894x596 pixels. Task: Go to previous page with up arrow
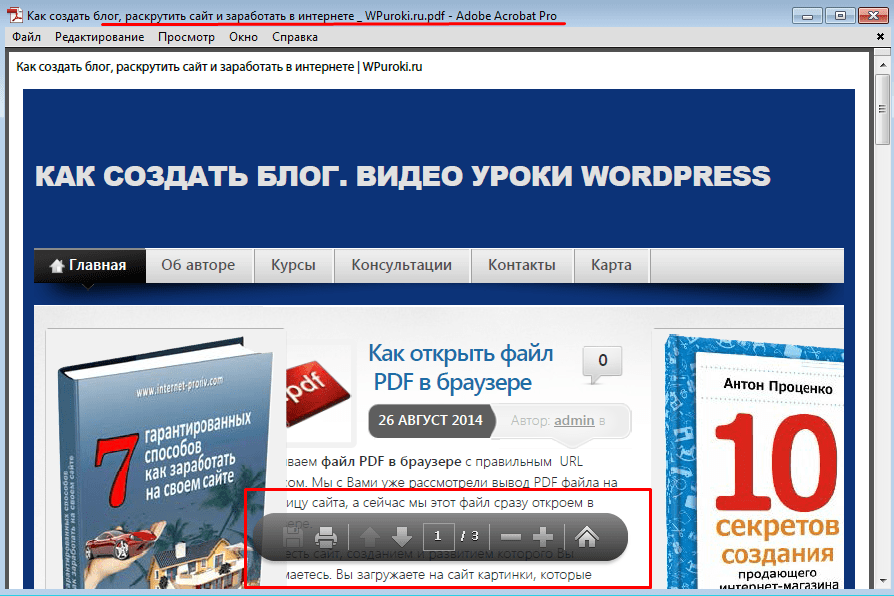(x=369, y=537)
